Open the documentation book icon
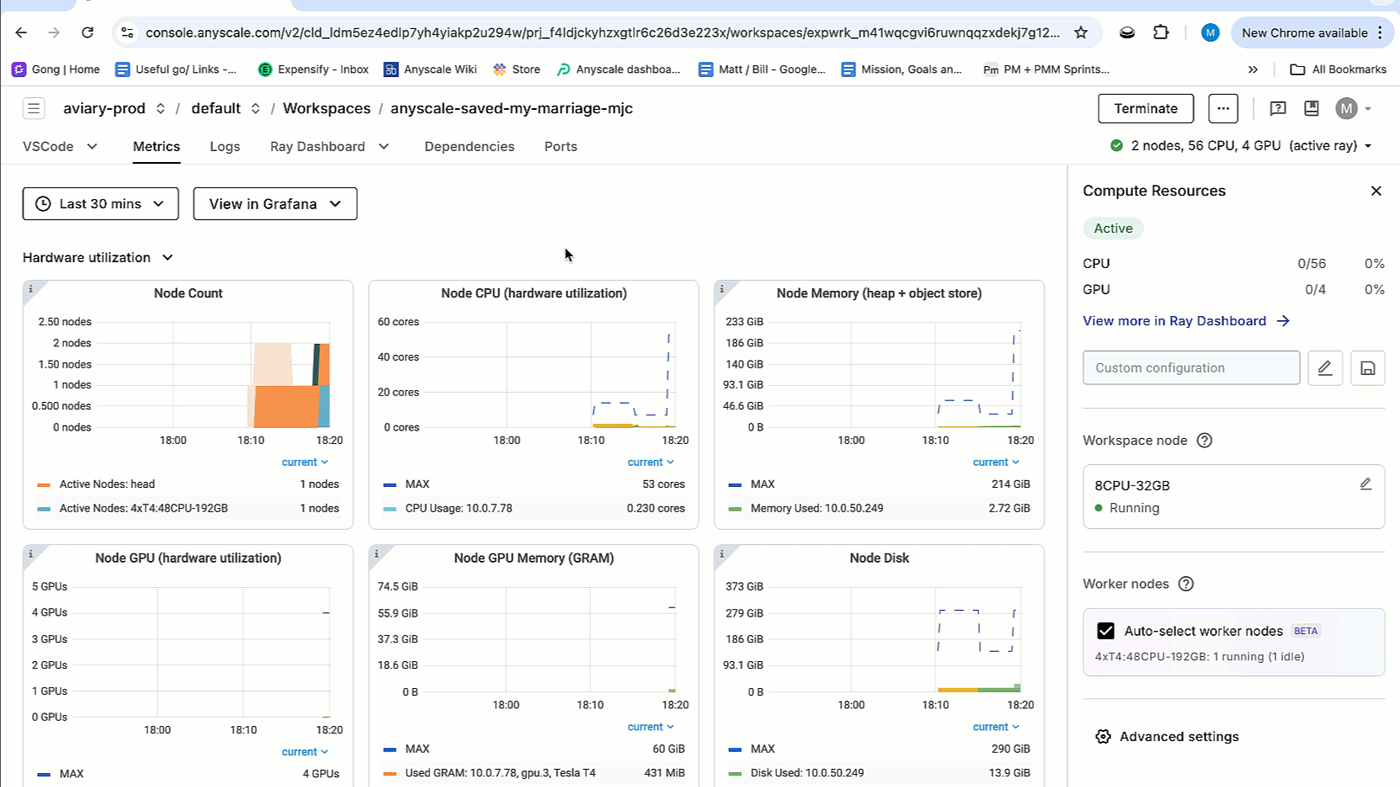This screenshot has height=787, width=1400. coord(1311,108)
